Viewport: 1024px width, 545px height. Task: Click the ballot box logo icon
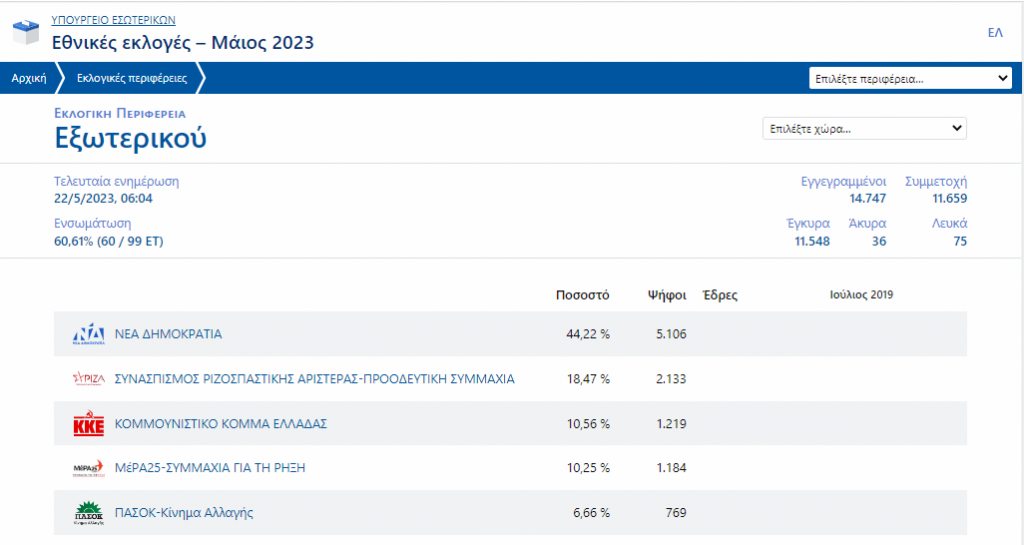tap(26, 33)
